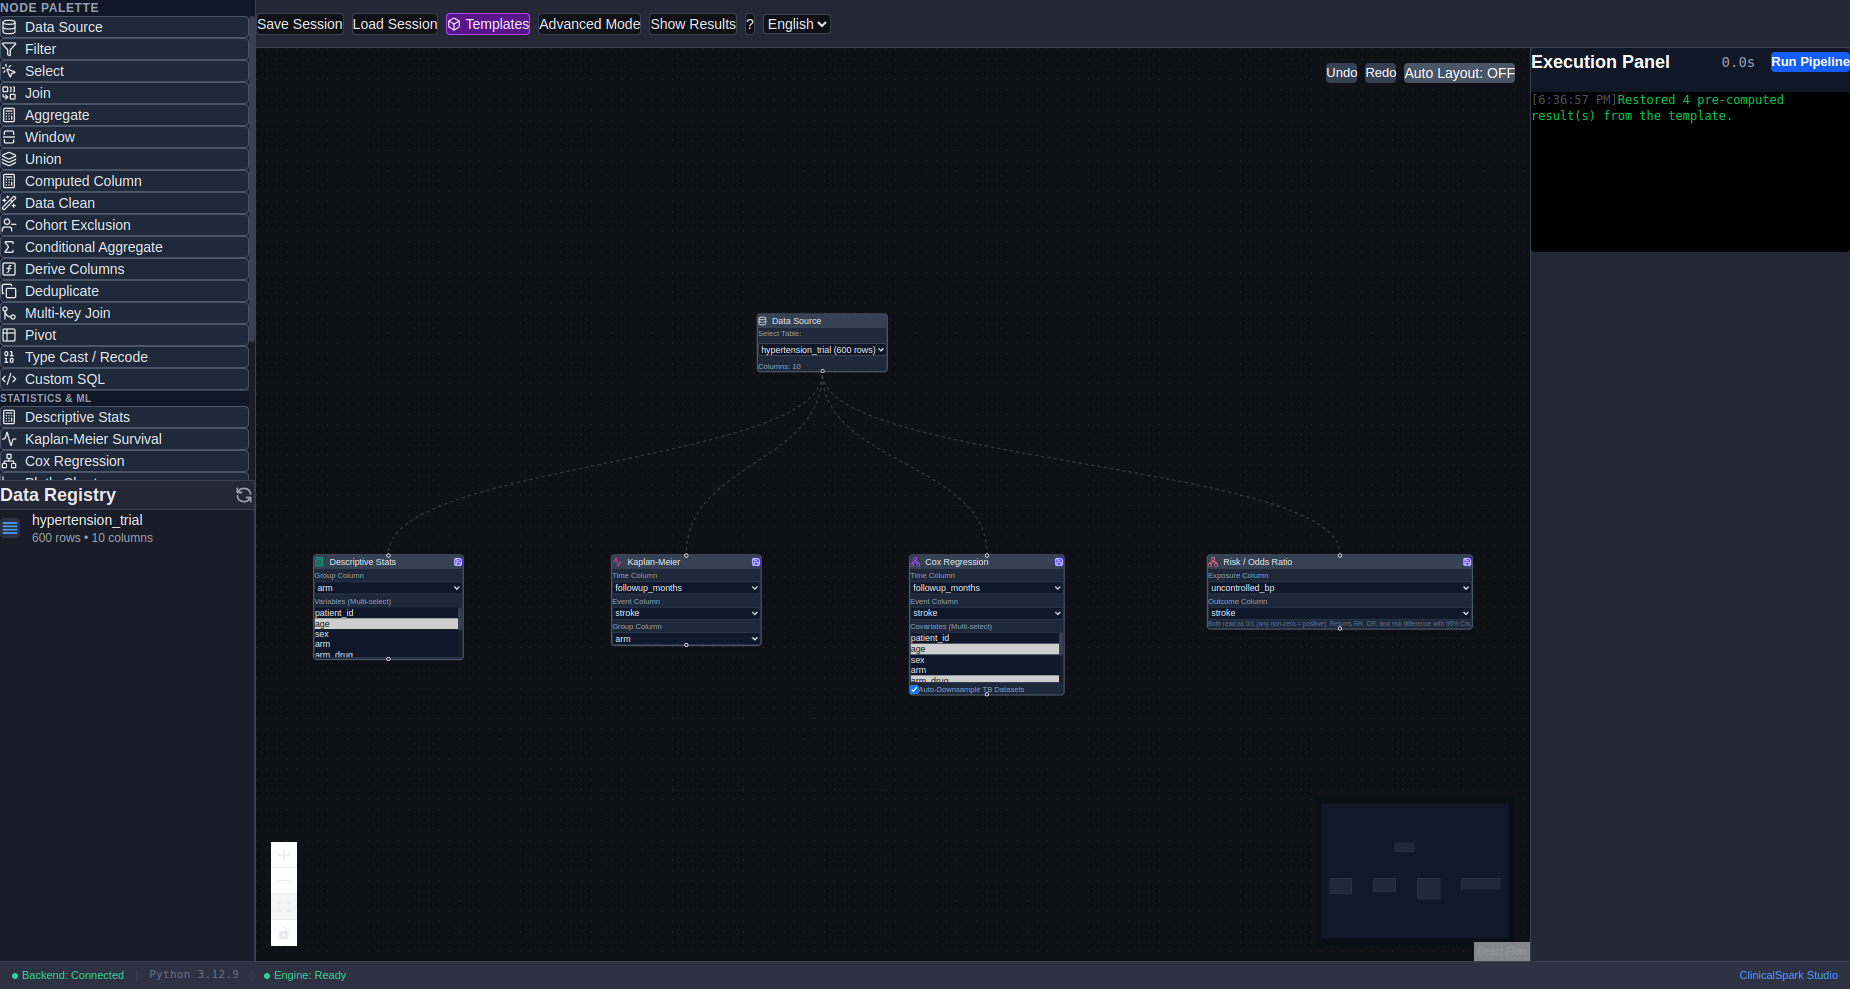Click Load Session
Screen dimensions: 1850x989
point(395,24)
